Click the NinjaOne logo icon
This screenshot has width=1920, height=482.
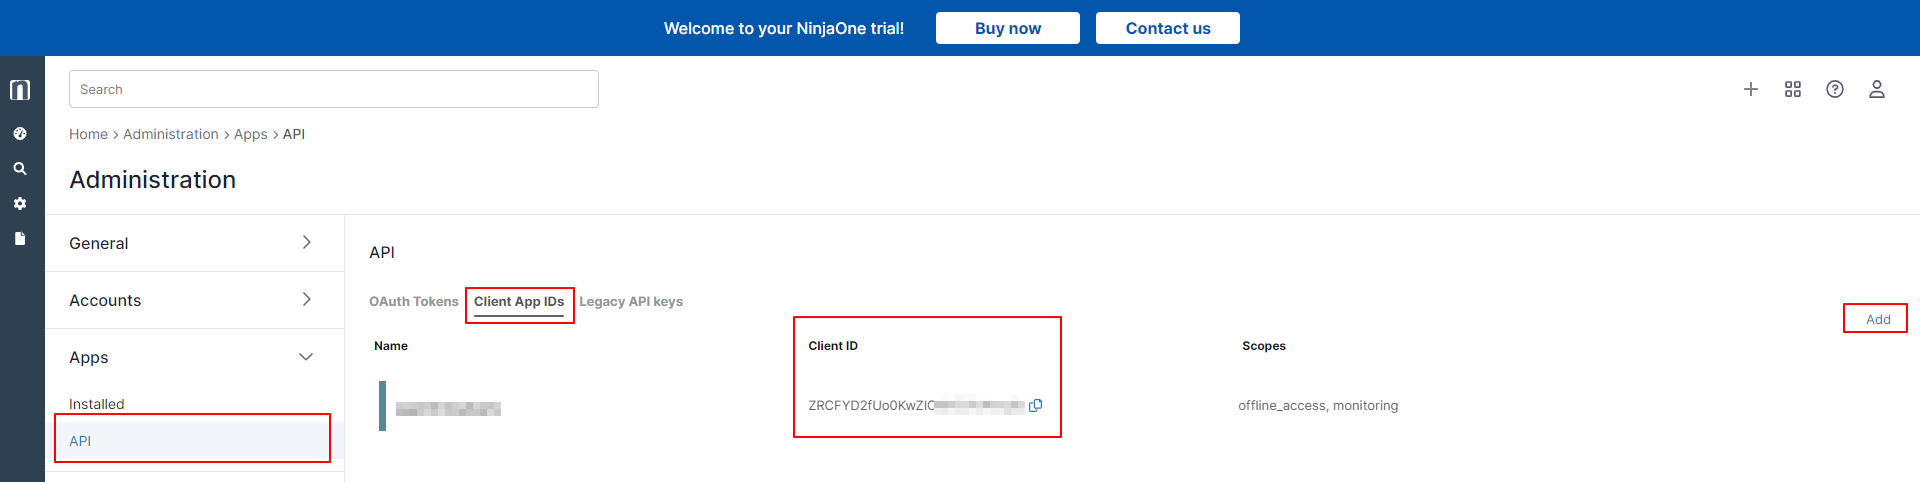[x=20, y=90]
